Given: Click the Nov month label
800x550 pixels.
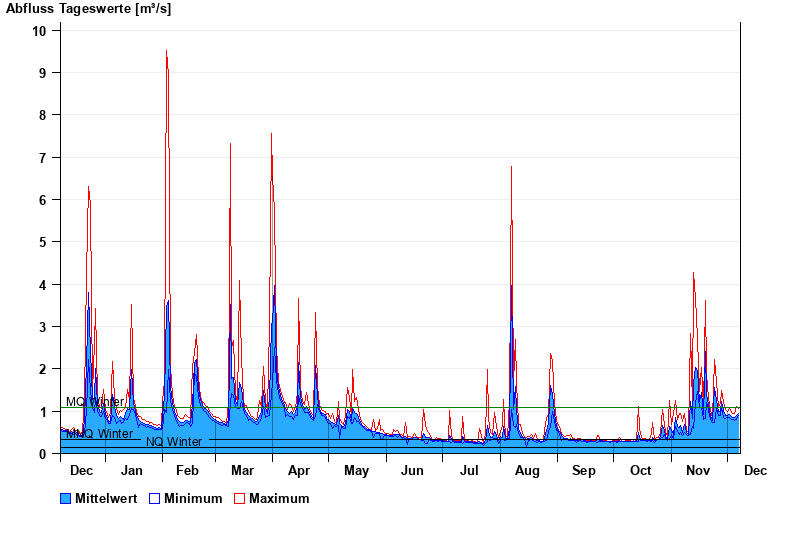Looking at the screenshot, I should [696, 470].
